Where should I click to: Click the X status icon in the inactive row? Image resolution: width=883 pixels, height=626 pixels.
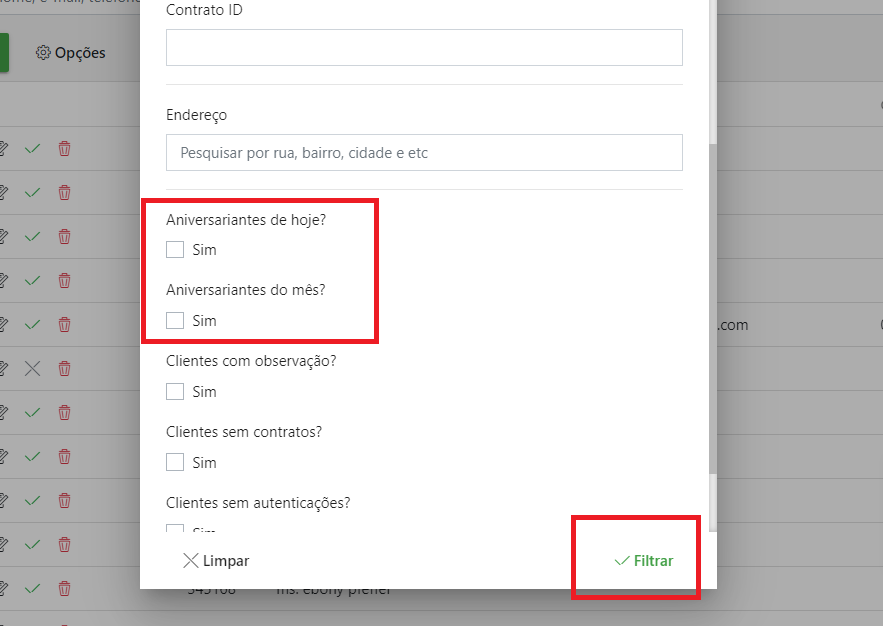click(33, 369)
